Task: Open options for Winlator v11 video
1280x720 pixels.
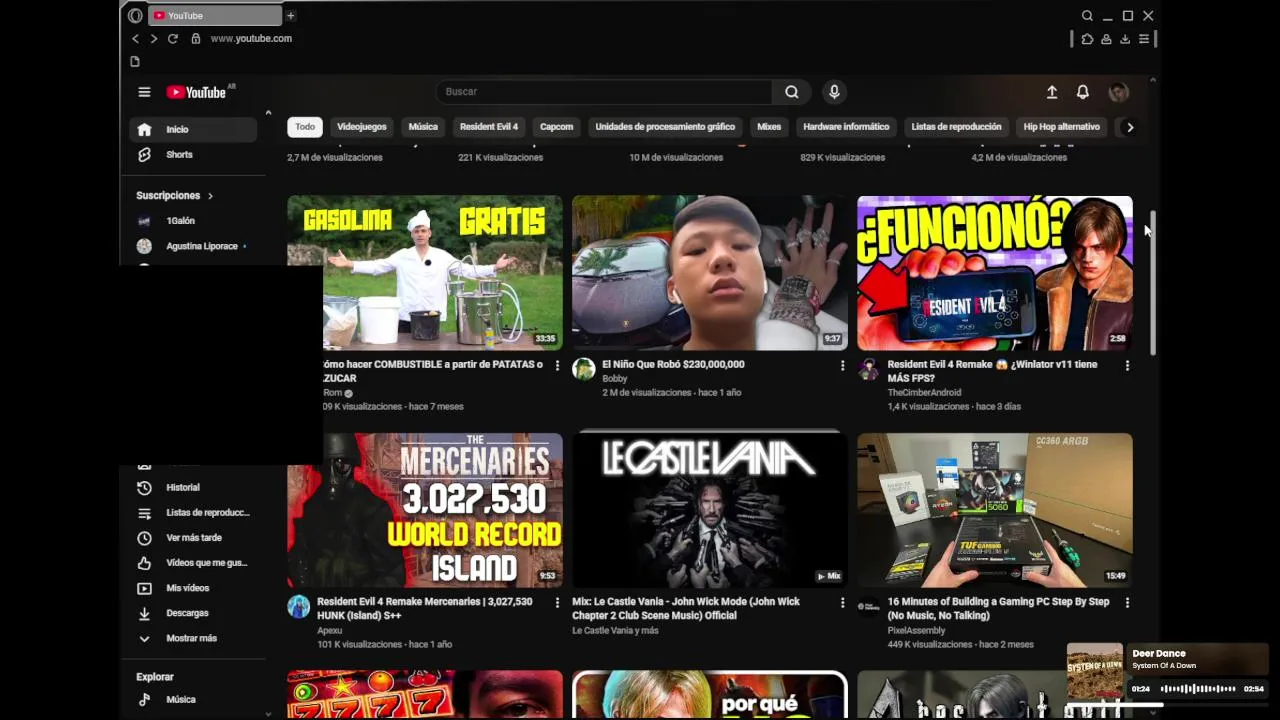Action: 1127,366
